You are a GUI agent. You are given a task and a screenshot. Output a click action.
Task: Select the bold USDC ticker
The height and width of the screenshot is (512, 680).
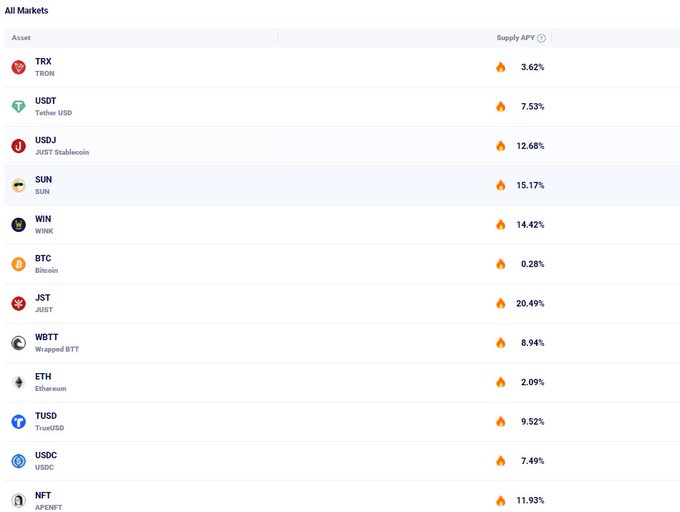pos(46,455)
